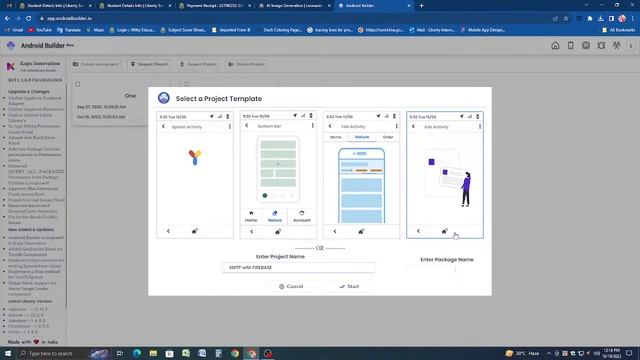
Task: Click bottom home icon in Bottom Bar preview
Action: point(278,231)
